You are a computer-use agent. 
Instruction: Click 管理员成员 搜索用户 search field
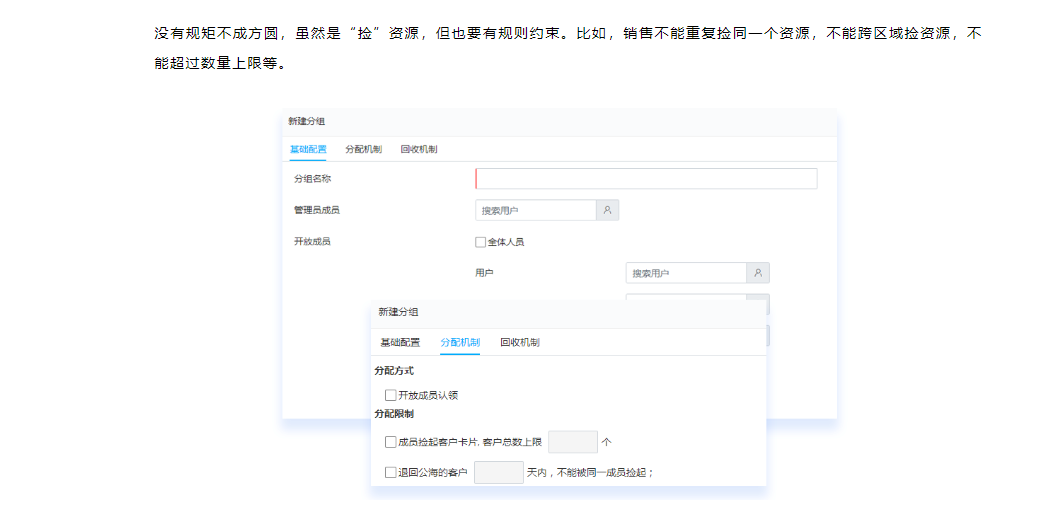536,210
